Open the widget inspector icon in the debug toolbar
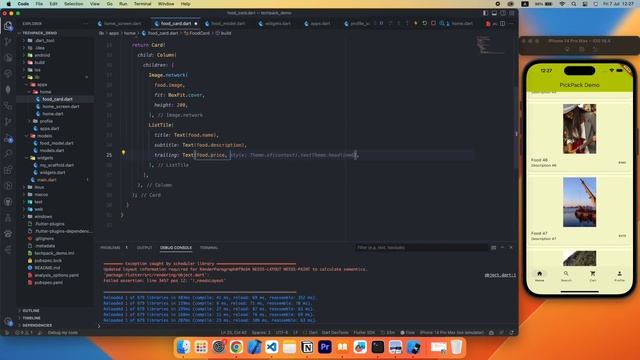Viewport: 640px width, 360px height. pos(442,23)
